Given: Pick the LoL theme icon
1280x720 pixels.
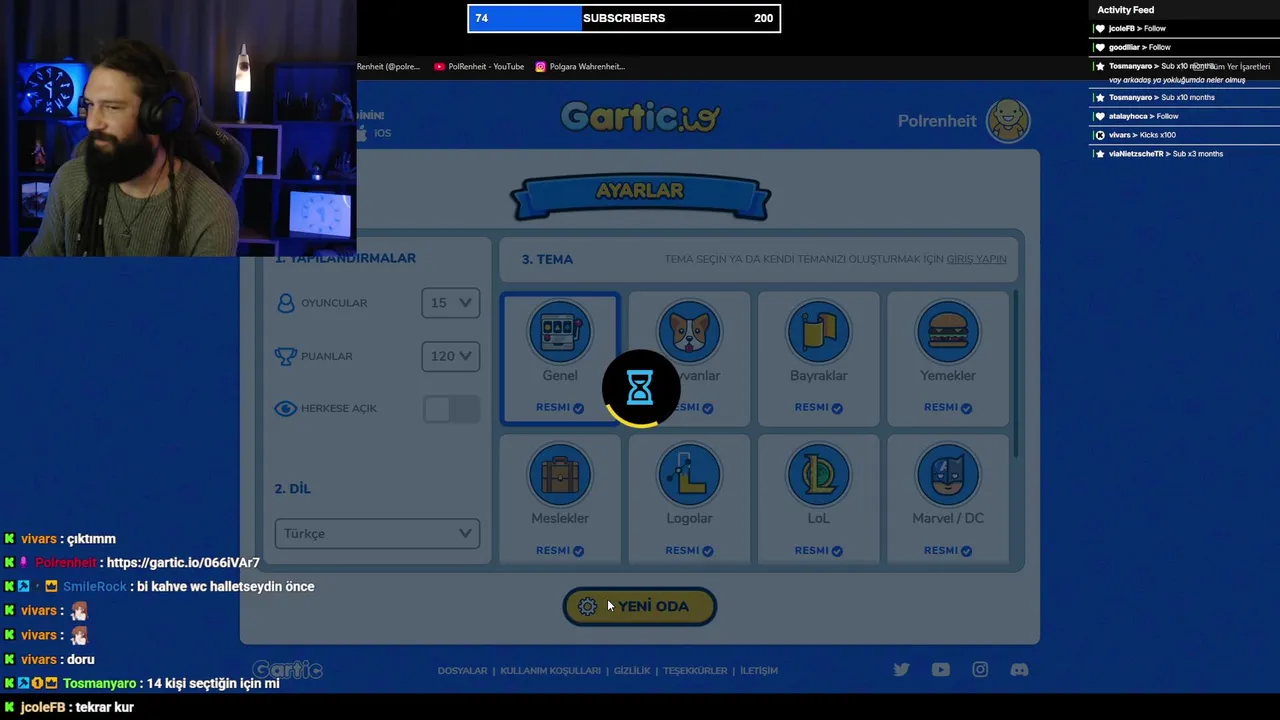Looking at the screenshot, I should [x=818, y=474].
